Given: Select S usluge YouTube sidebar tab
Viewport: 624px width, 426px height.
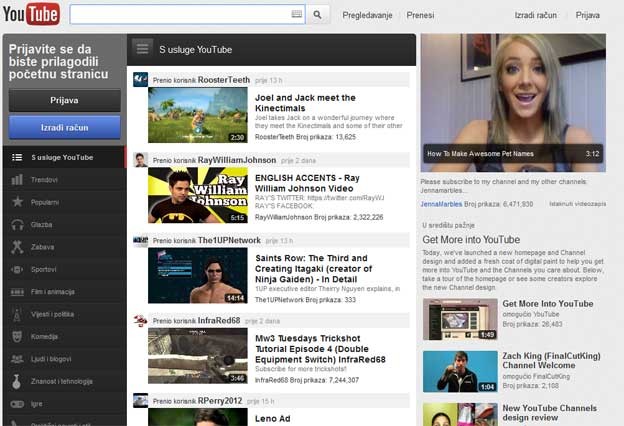Looking at the screenshot, I should [x=62, y=157].
